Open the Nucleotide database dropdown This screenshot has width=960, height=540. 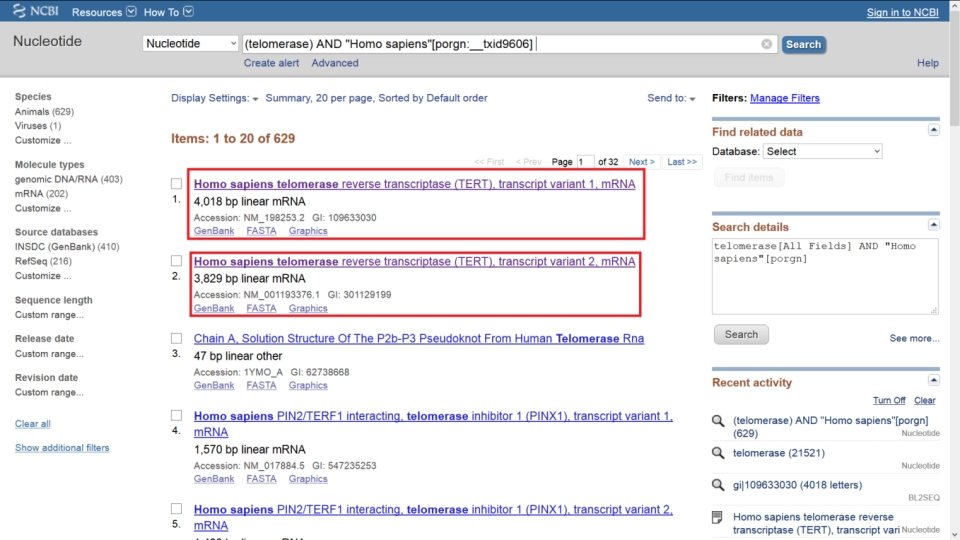tap(190, 43)
